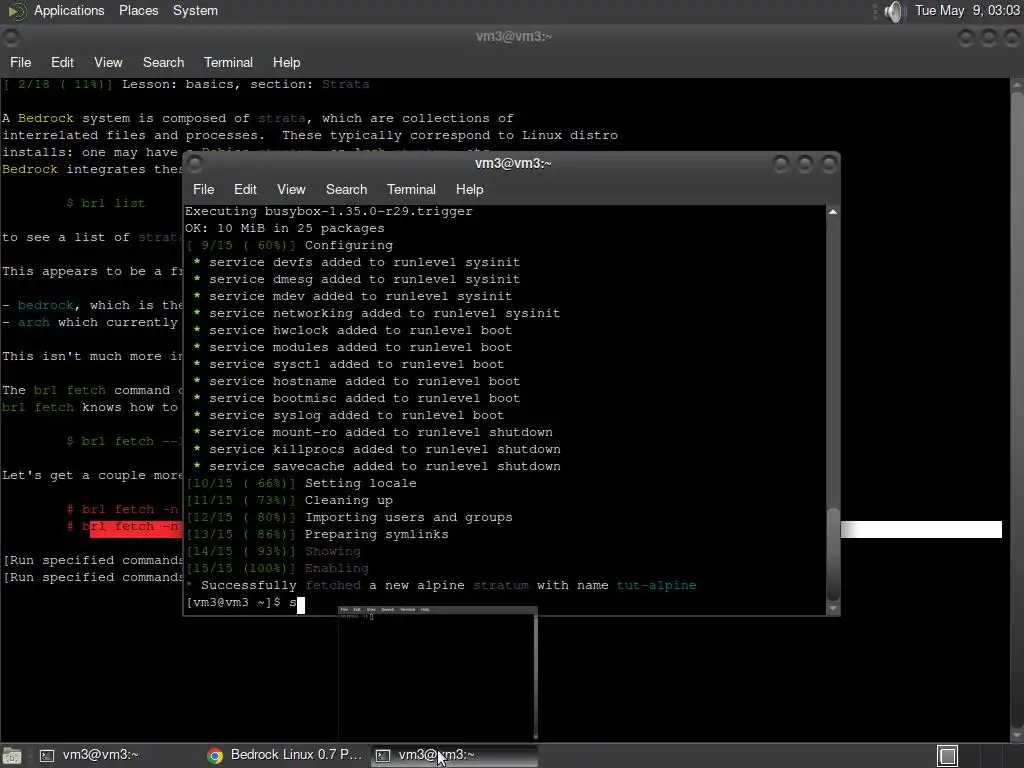The image size is (1024, 768).
Task: Click the scroll-up arrow in the front terminal scrollbar
Action: pos(833,212)
